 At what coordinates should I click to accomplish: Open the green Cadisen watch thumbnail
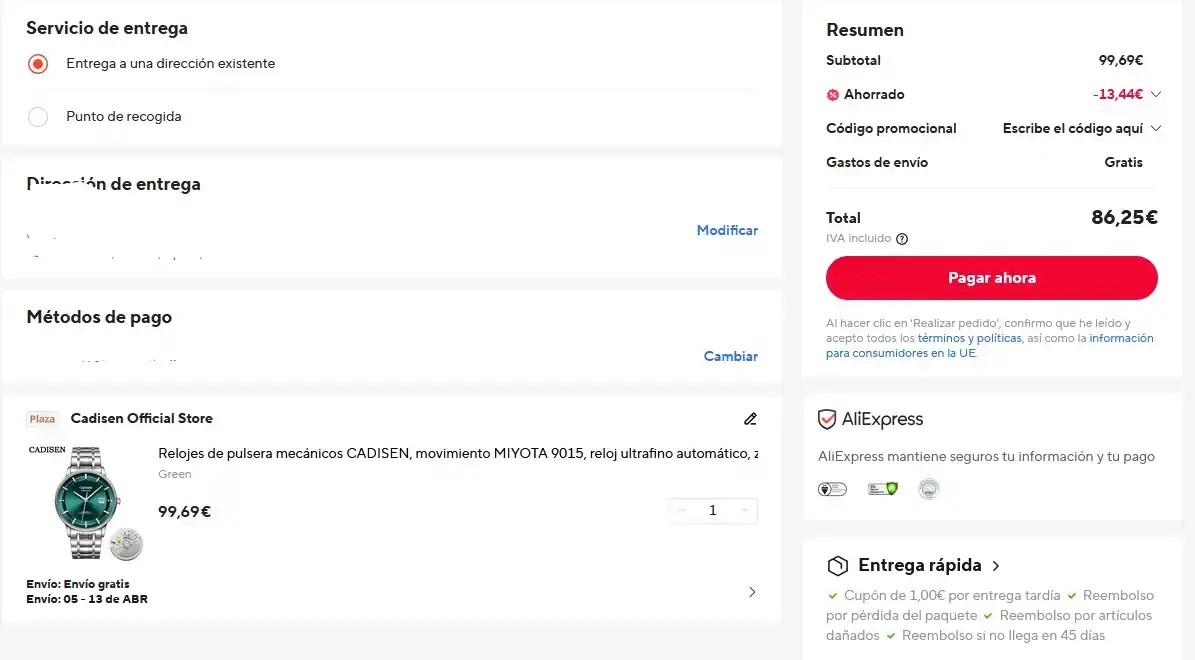[86, 500]
